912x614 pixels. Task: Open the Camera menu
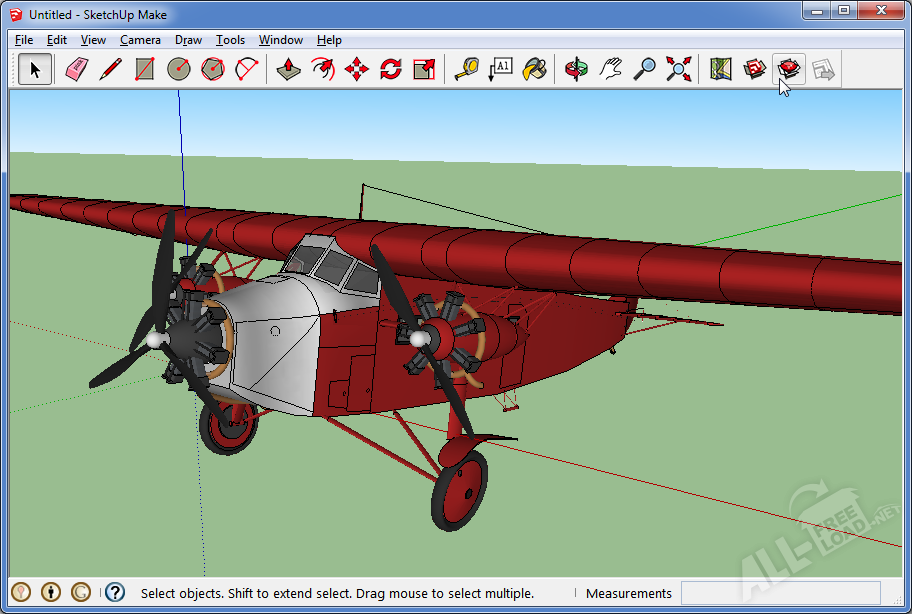point(140,40)
